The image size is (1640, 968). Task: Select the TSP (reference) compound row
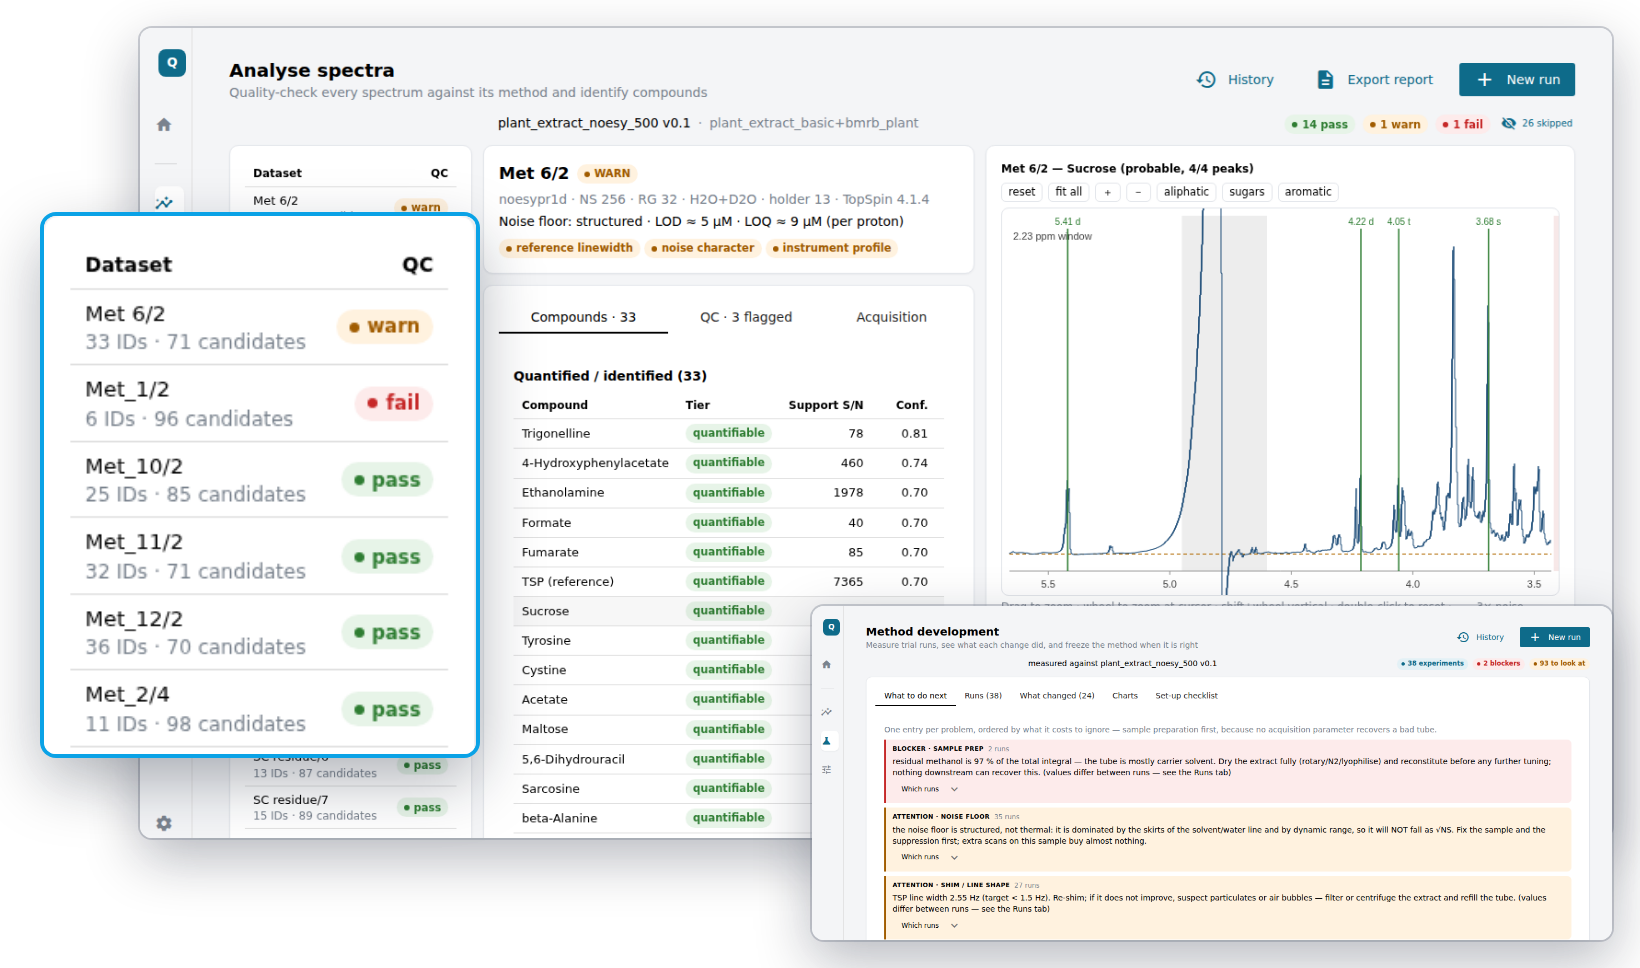click(728, 582)
